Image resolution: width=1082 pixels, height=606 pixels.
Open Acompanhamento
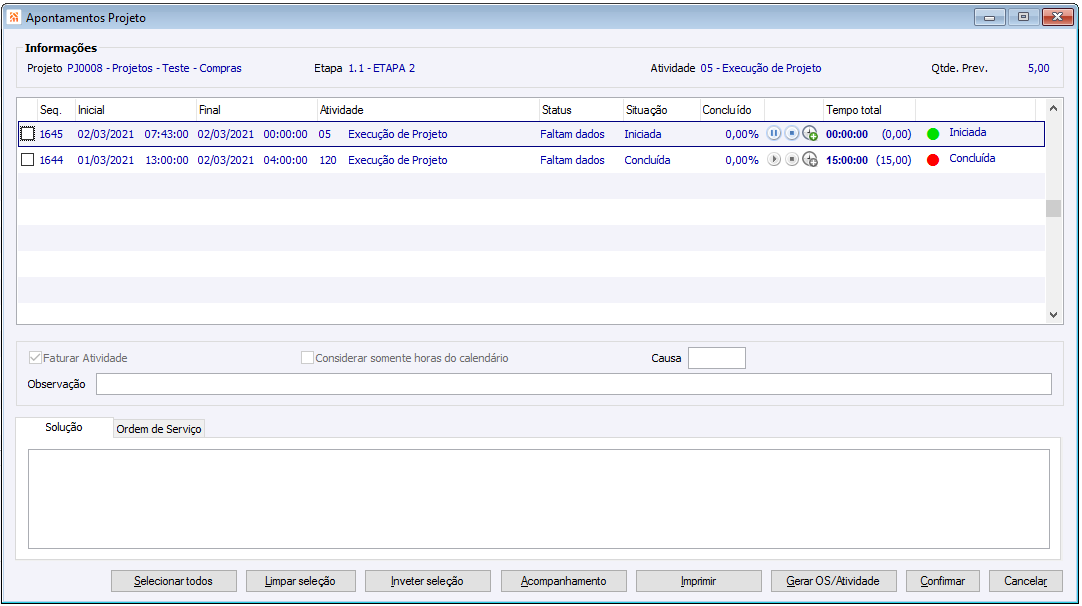point(563,581)
